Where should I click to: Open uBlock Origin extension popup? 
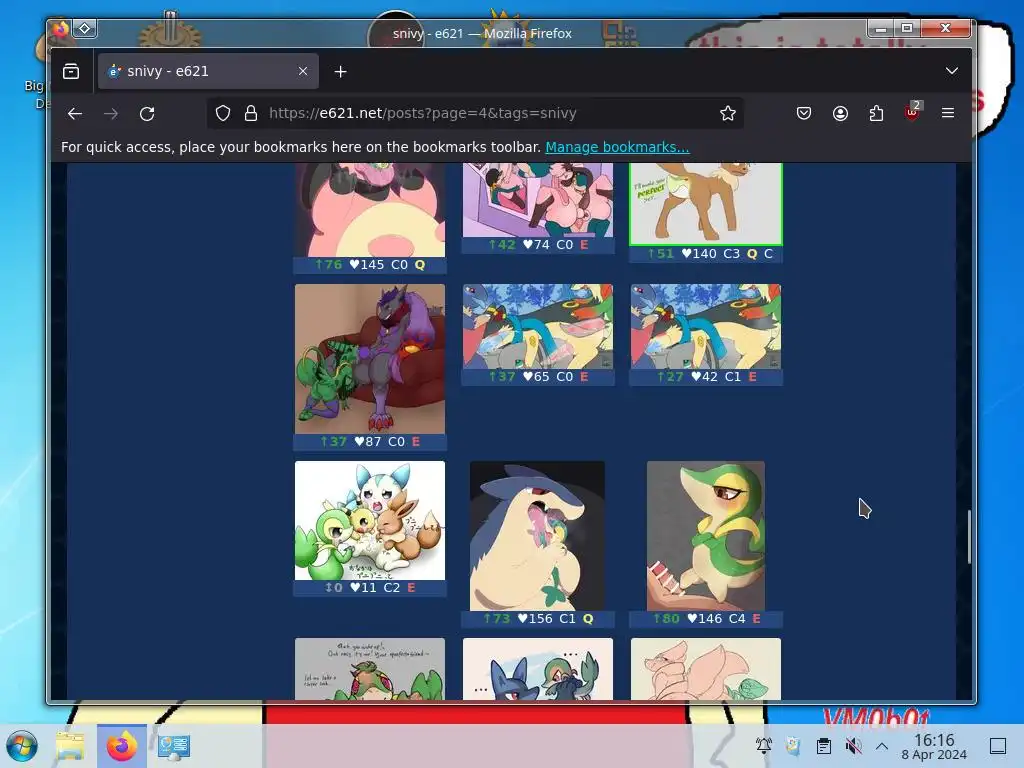tap(912, 112)
